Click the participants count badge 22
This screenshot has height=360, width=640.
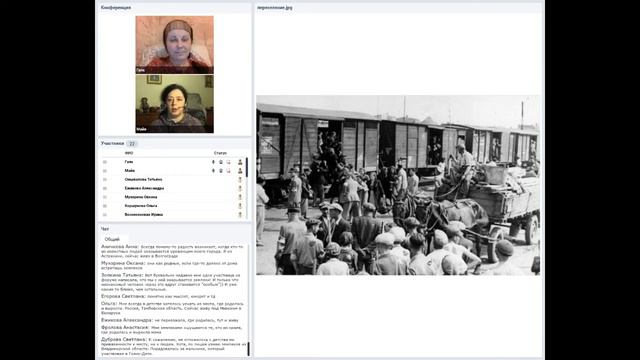(131, 144)
